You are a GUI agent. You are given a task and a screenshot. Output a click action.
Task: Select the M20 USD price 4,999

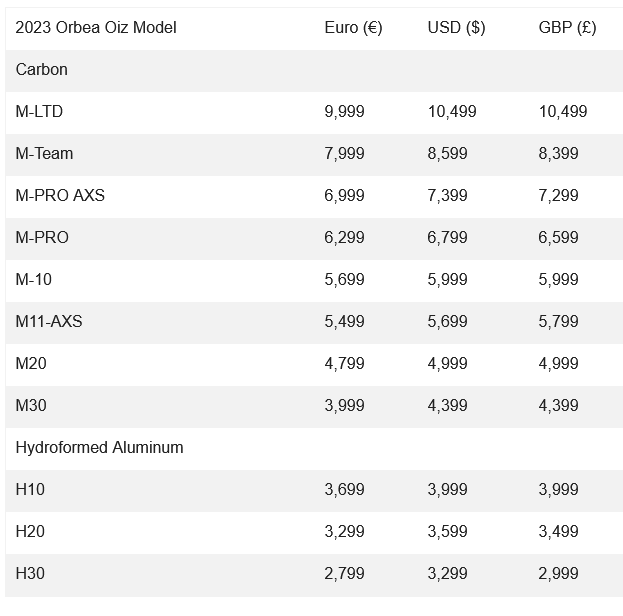447,364
